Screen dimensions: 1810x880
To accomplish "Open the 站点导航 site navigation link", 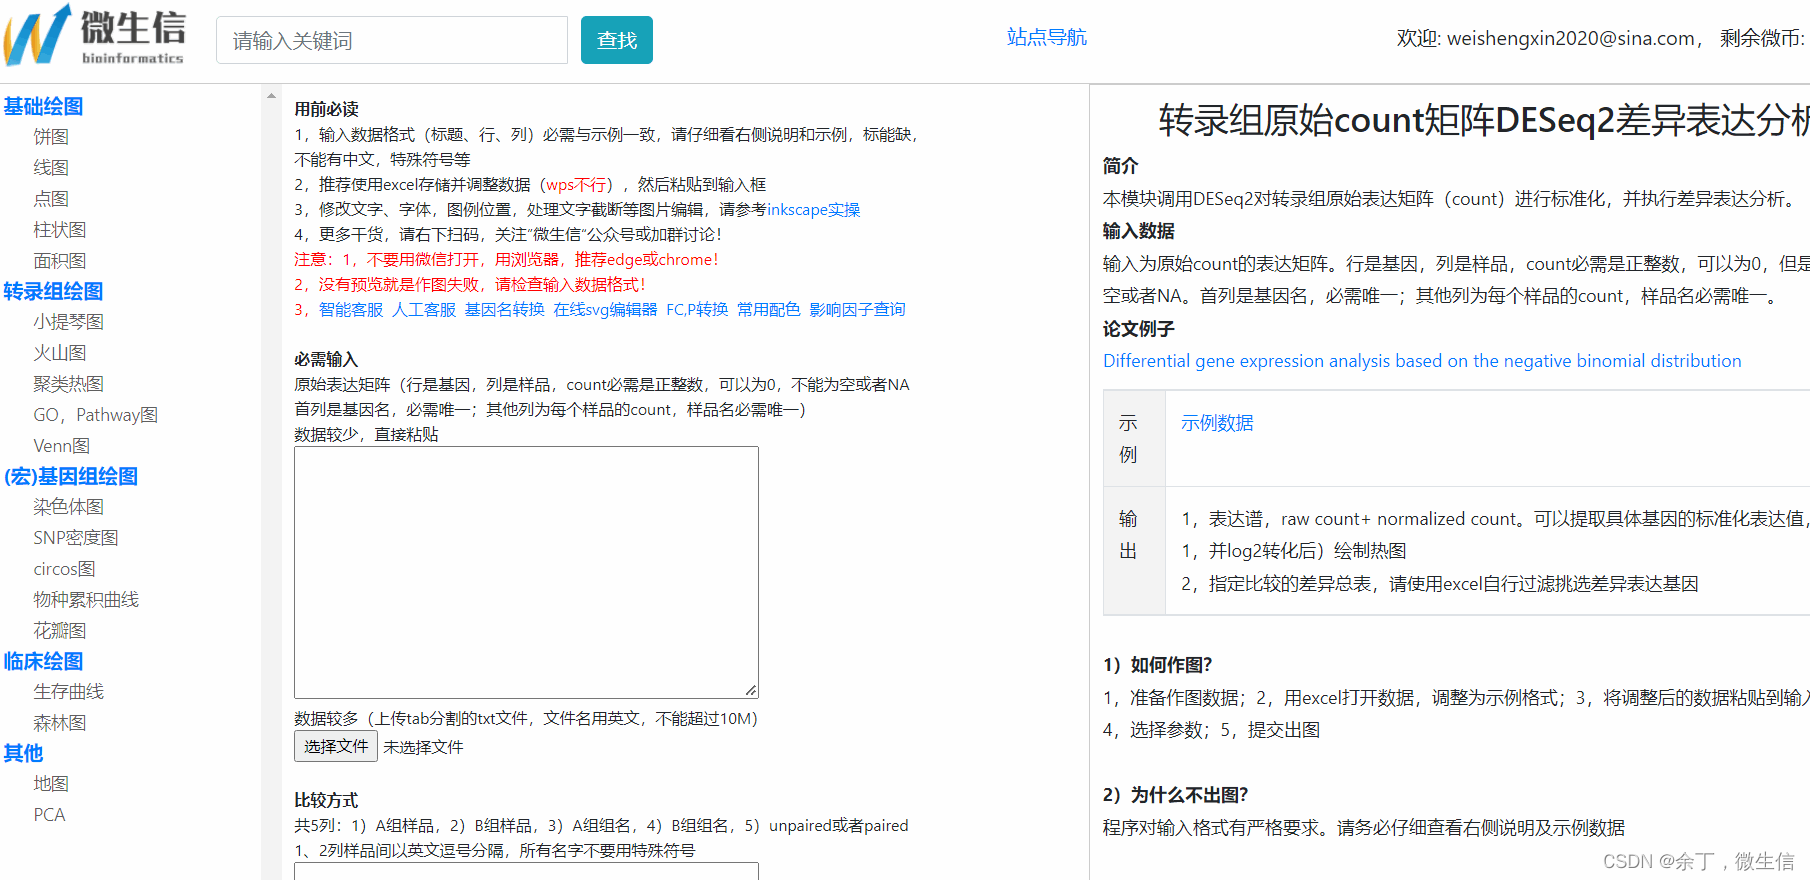I will (1046, 37).
